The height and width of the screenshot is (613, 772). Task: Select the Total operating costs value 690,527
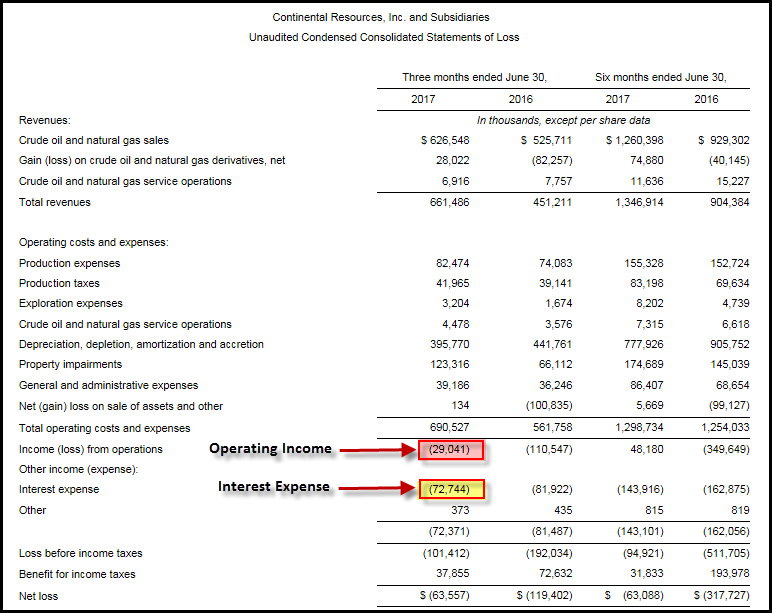(450, 427)
